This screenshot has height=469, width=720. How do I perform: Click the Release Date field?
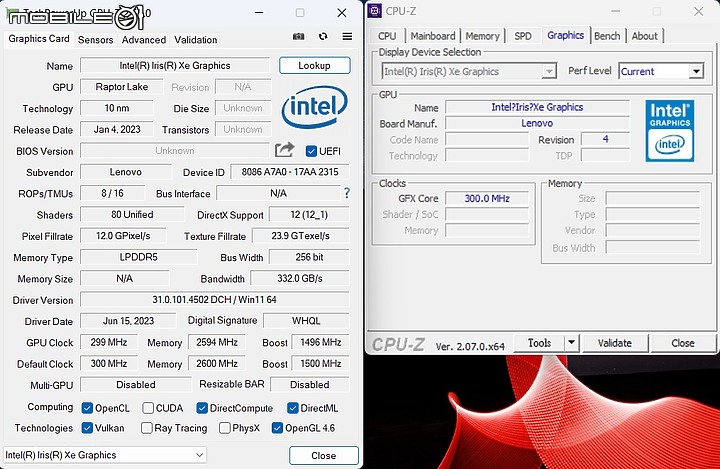pyautogui.click(x=117, y=130)
